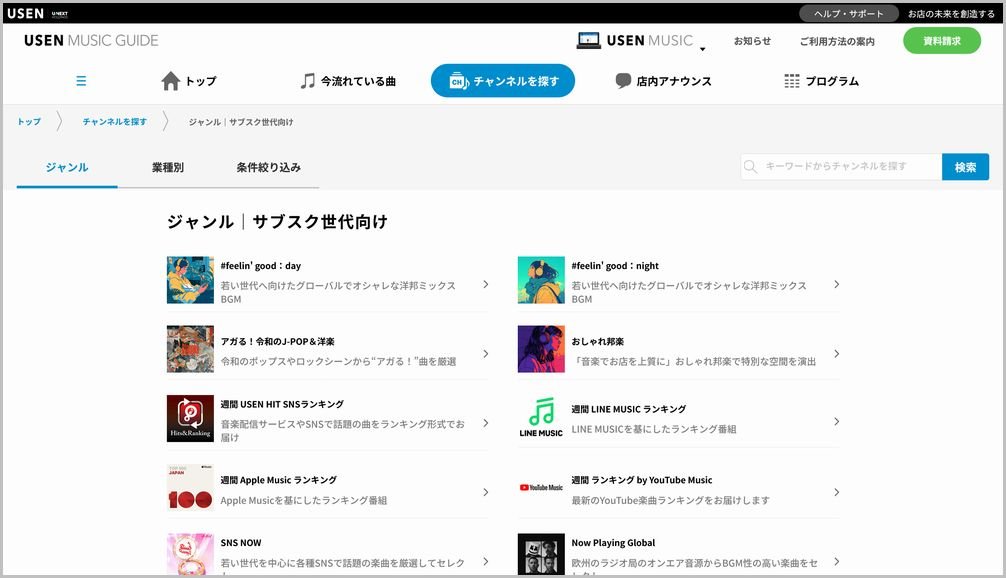The image size is (1006, 578).
Task: Open the hamburger menu icon
Action: (x=81, y=81)
